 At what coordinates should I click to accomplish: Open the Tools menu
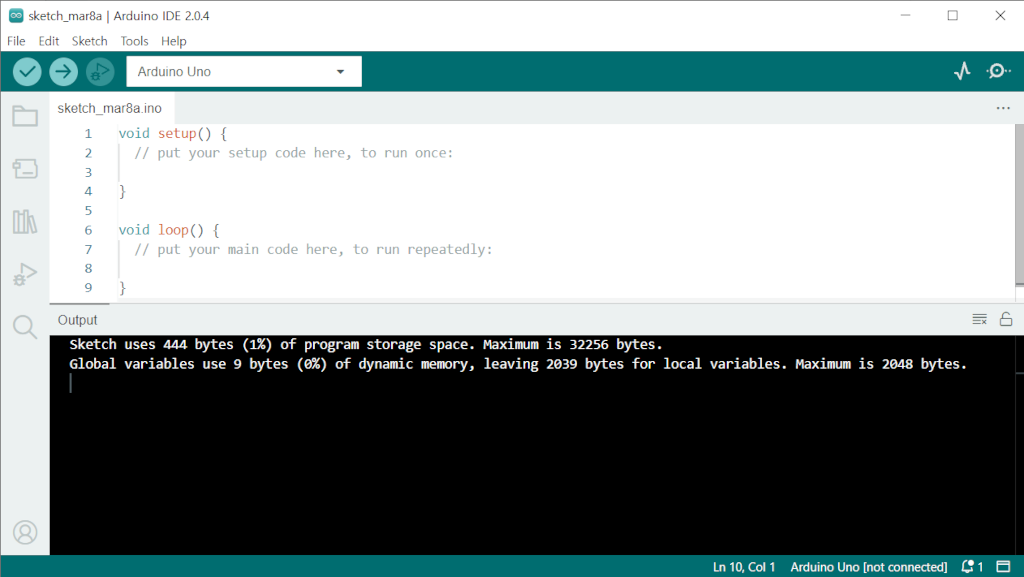coord(135,41)
